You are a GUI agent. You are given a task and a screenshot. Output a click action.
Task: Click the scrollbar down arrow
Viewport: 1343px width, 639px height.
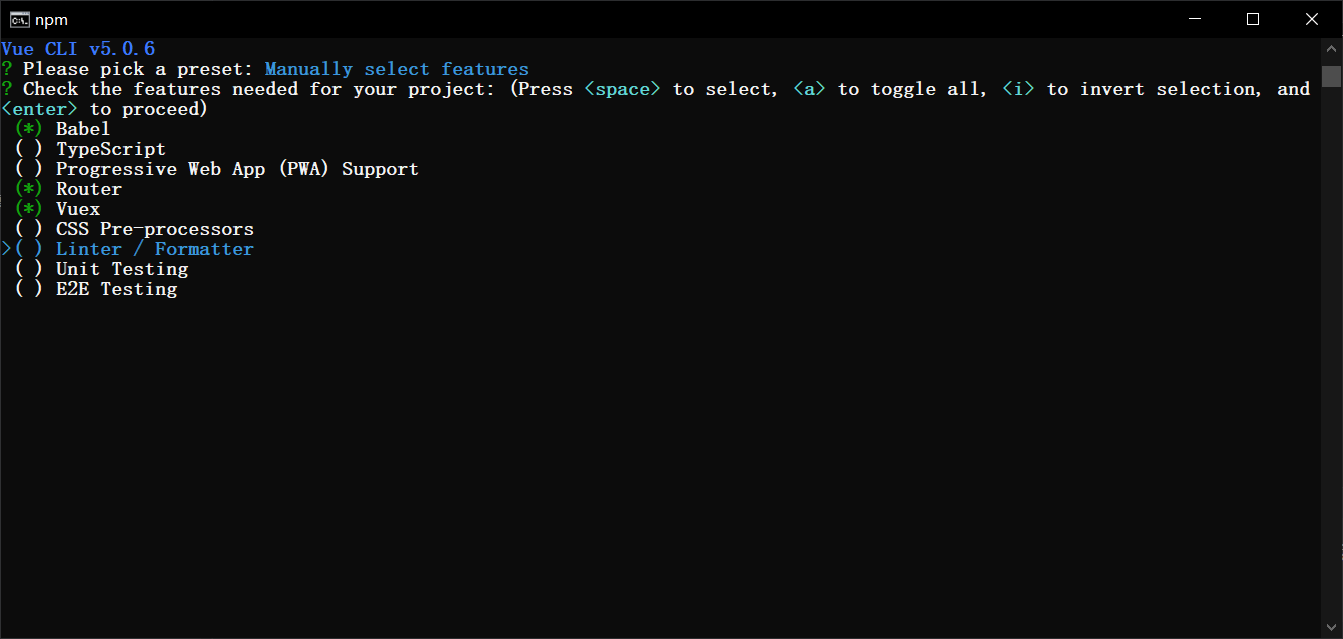click(x=1333, y=628)
